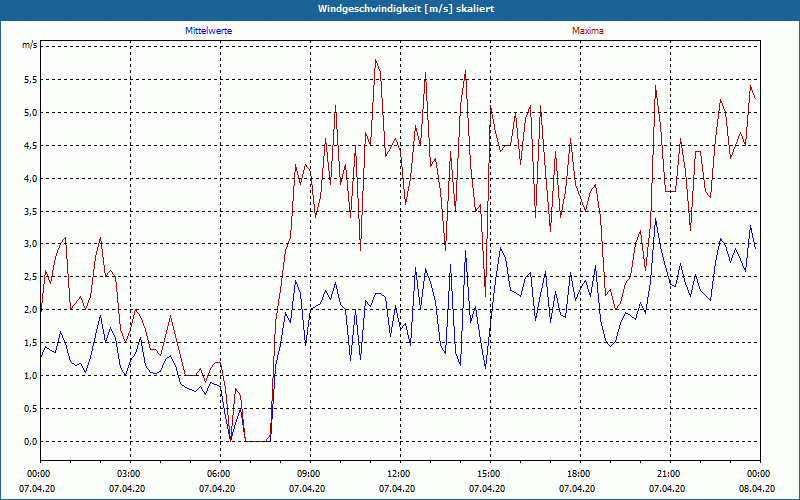Screen dimensions: 800x500
Task: Click the 06:00 time label
Action: 217,474
